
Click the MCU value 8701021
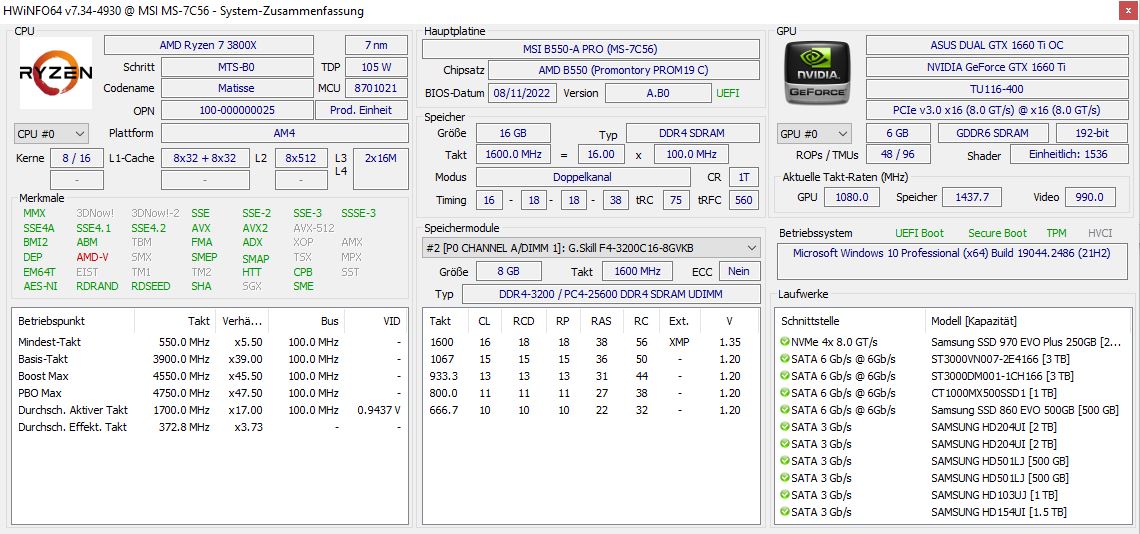(376, 88)
